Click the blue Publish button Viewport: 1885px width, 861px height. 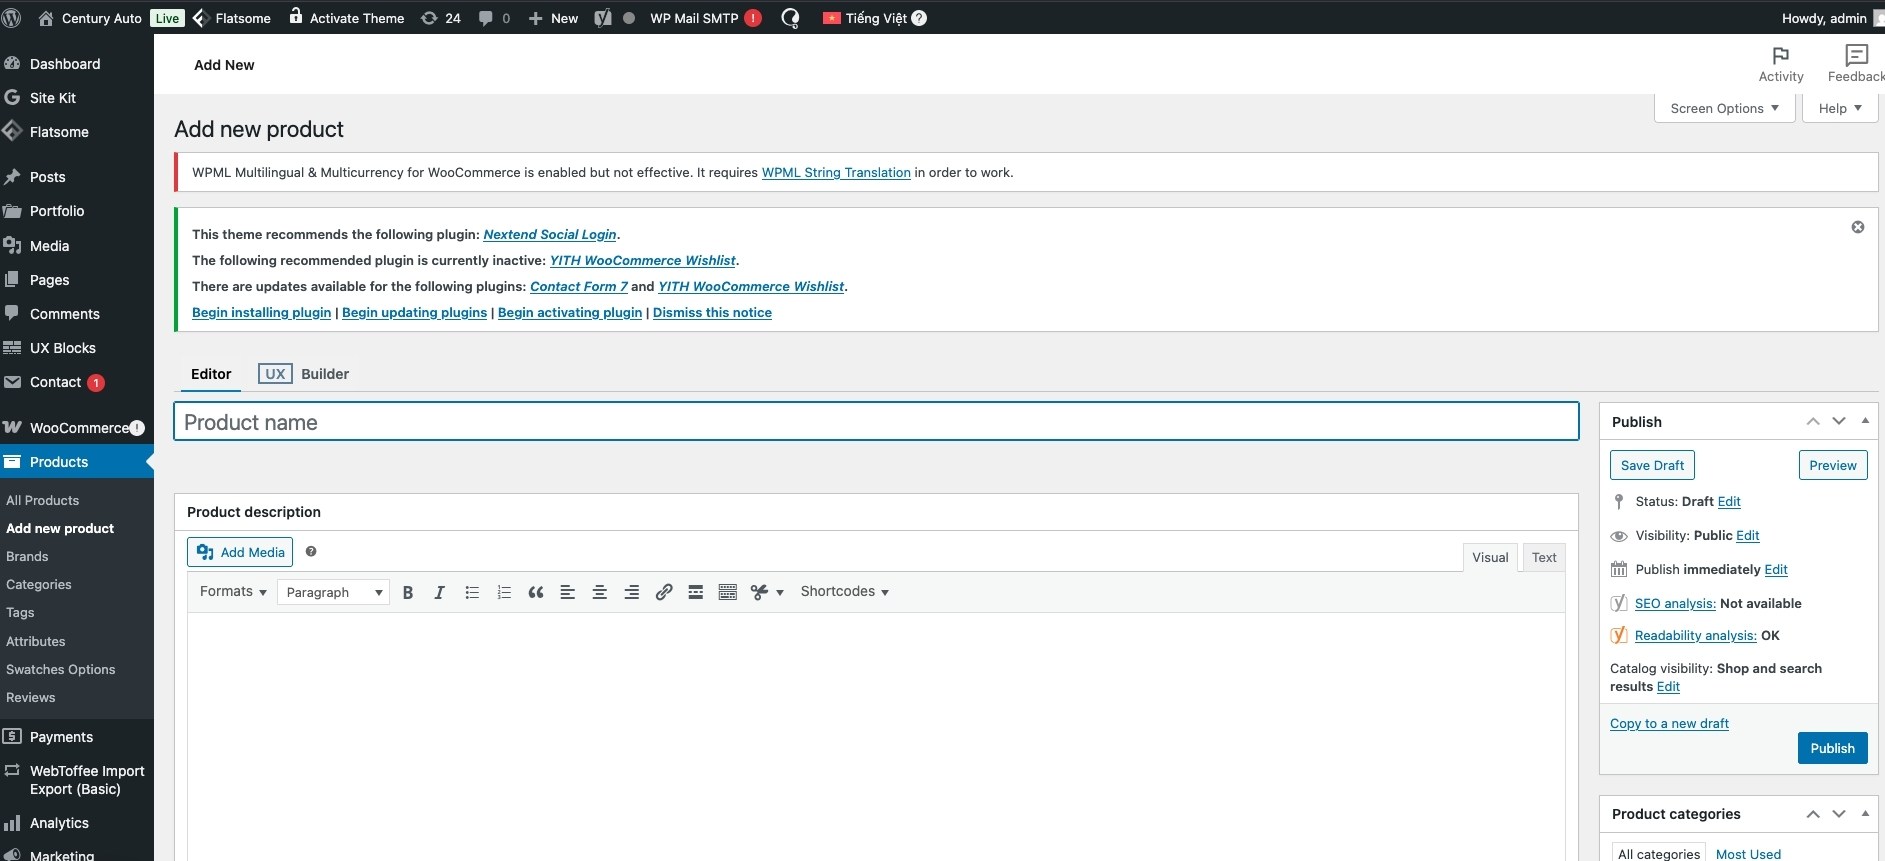coord(1832,748)
